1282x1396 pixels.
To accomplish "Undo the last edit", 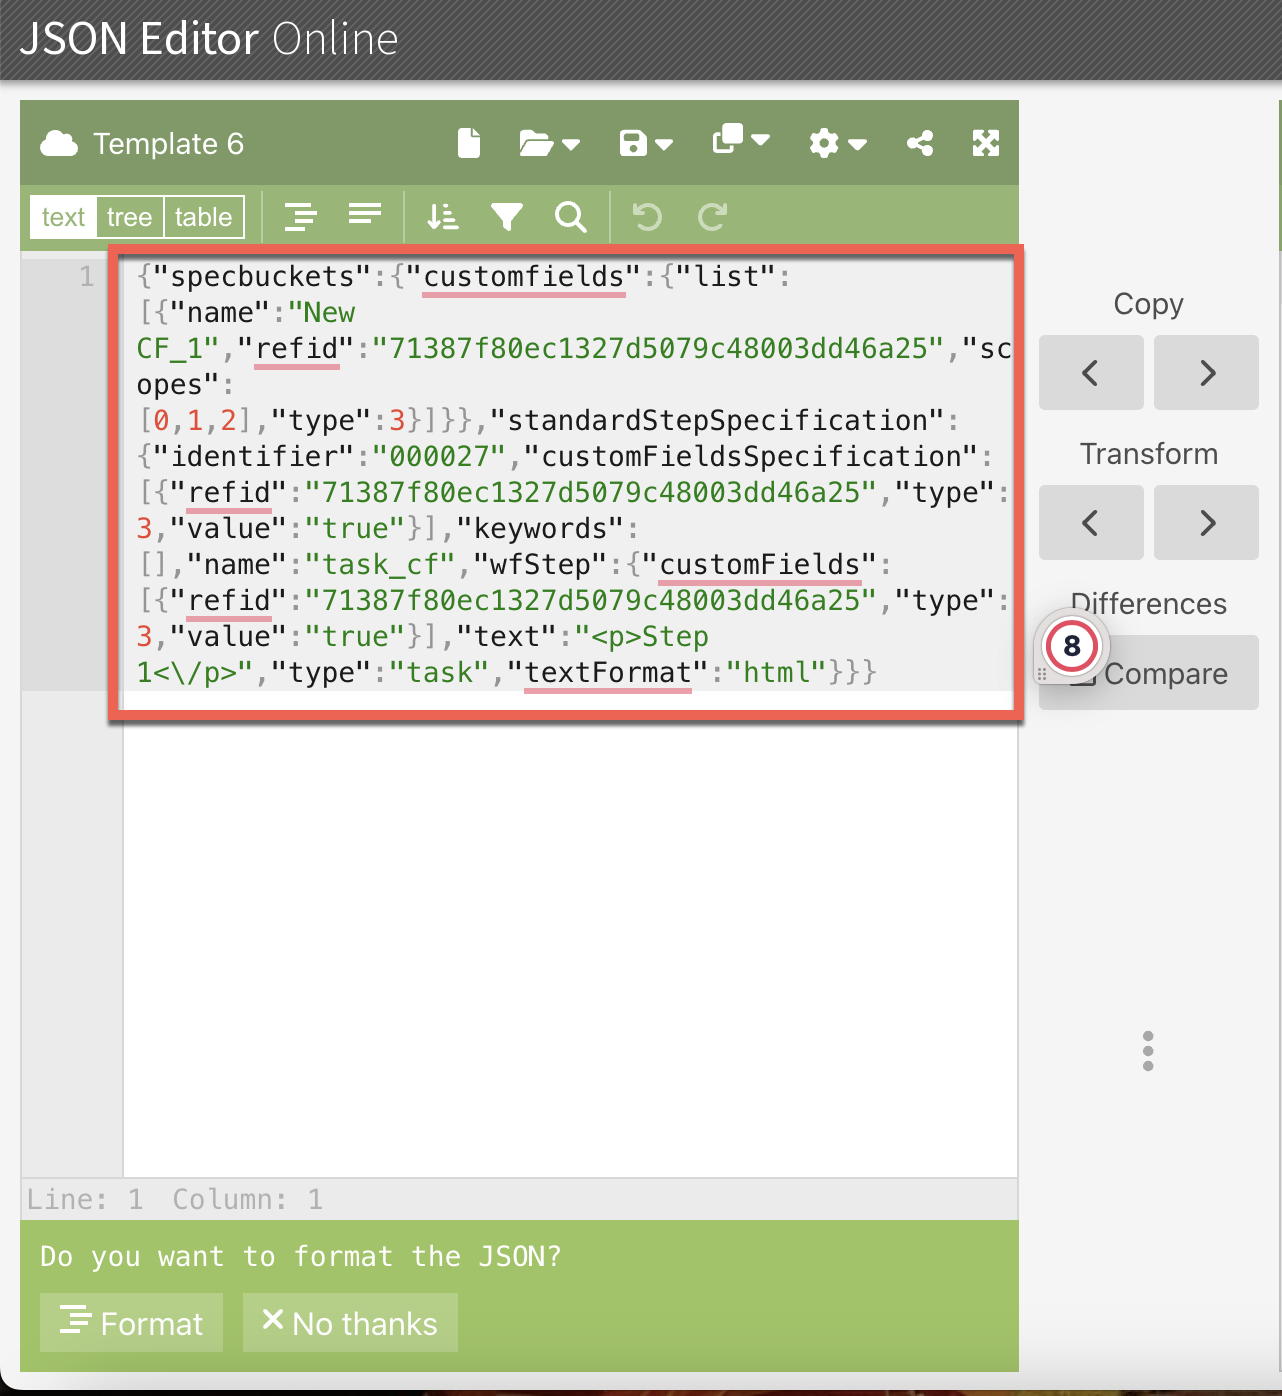I will coord(647,216).
